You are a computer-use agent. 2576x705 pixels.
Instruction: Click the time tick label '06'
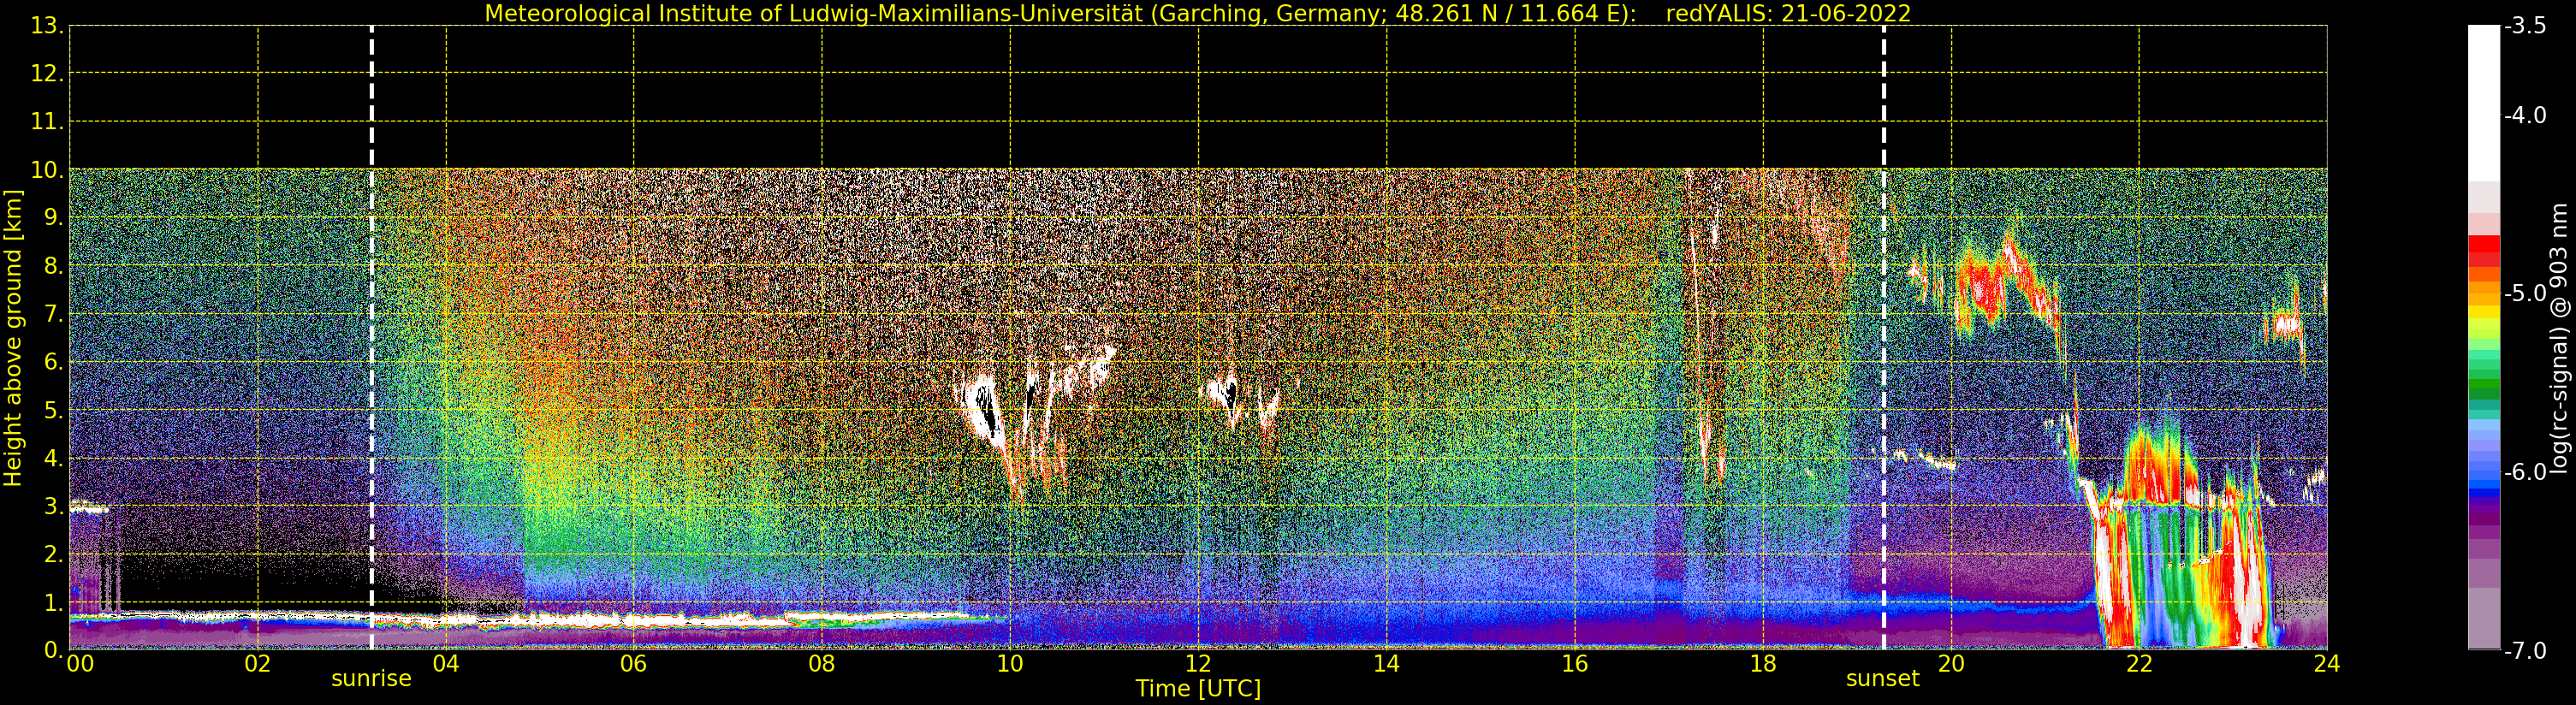(634, 664)
